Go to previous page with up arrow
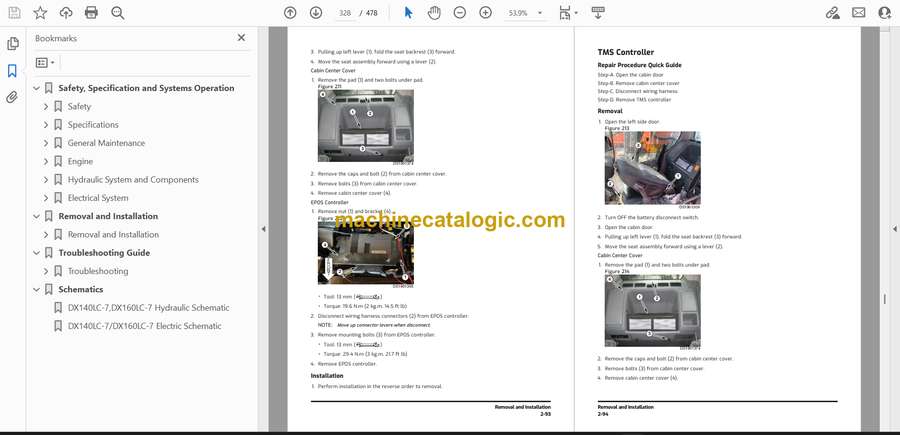900x435 pixels. [290, 13]
